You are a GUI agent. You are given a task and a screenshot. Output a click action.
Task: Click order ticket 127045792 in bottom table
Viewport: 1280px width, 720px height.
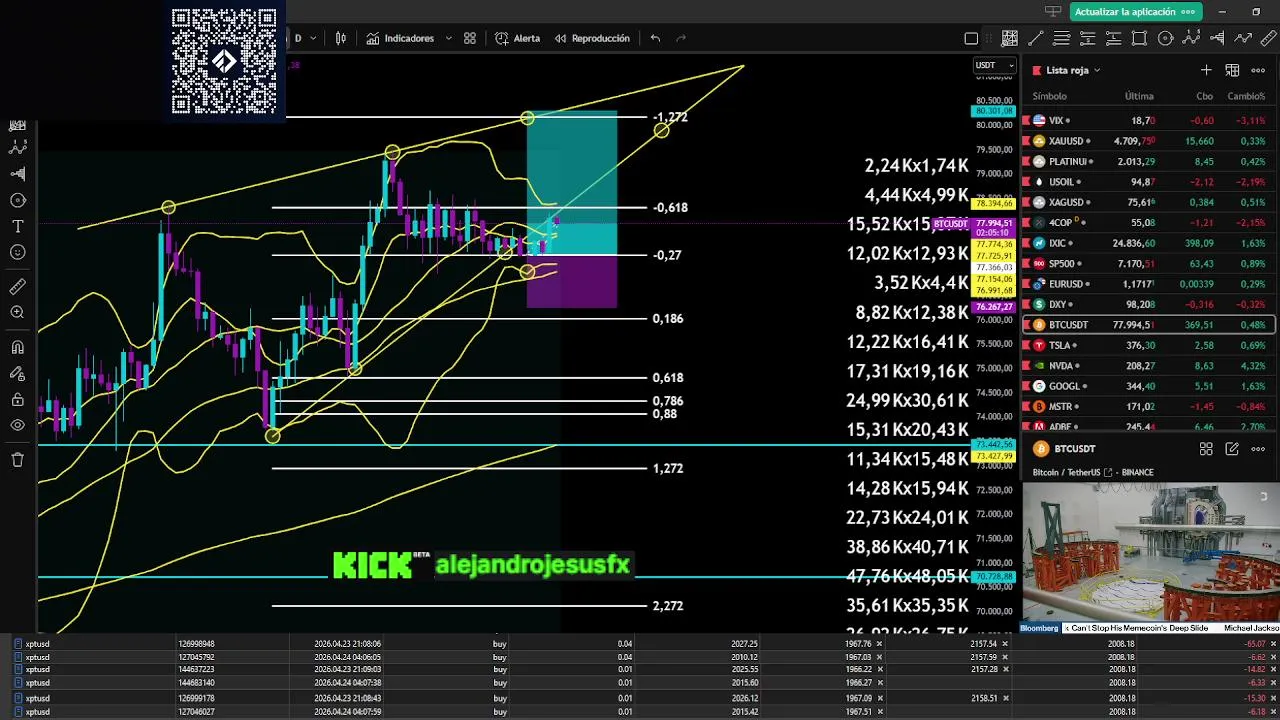196,657
